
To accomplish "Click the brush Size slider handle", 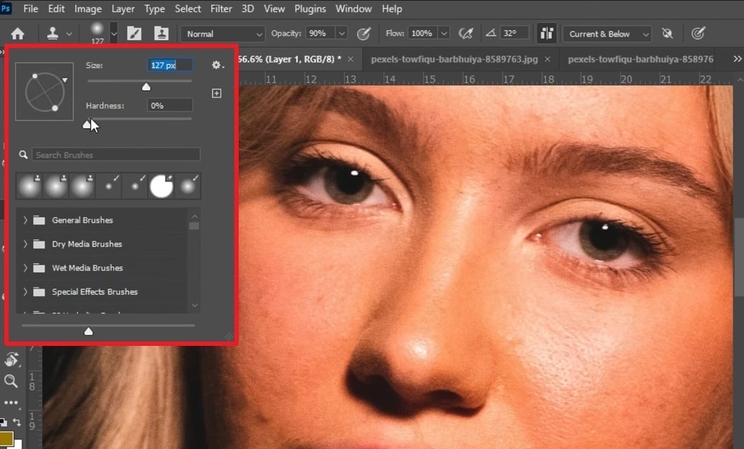I will pos(146,87).
